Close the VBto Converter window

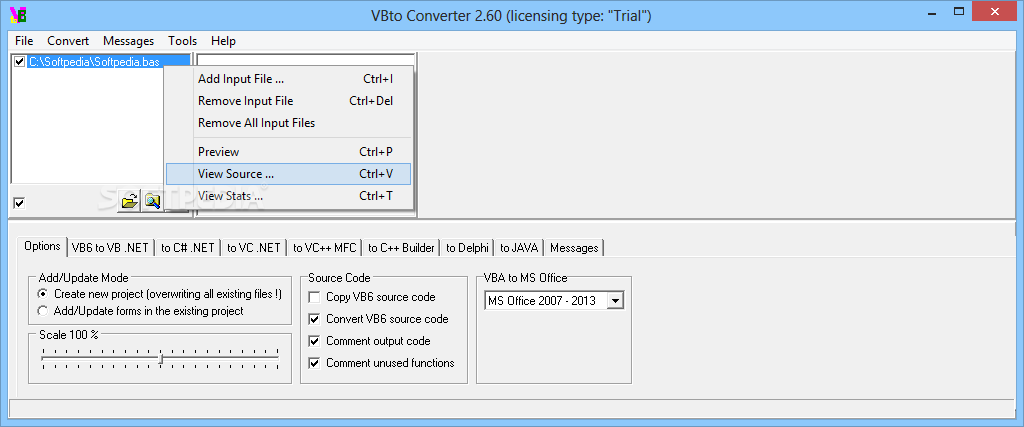[995, 12]
